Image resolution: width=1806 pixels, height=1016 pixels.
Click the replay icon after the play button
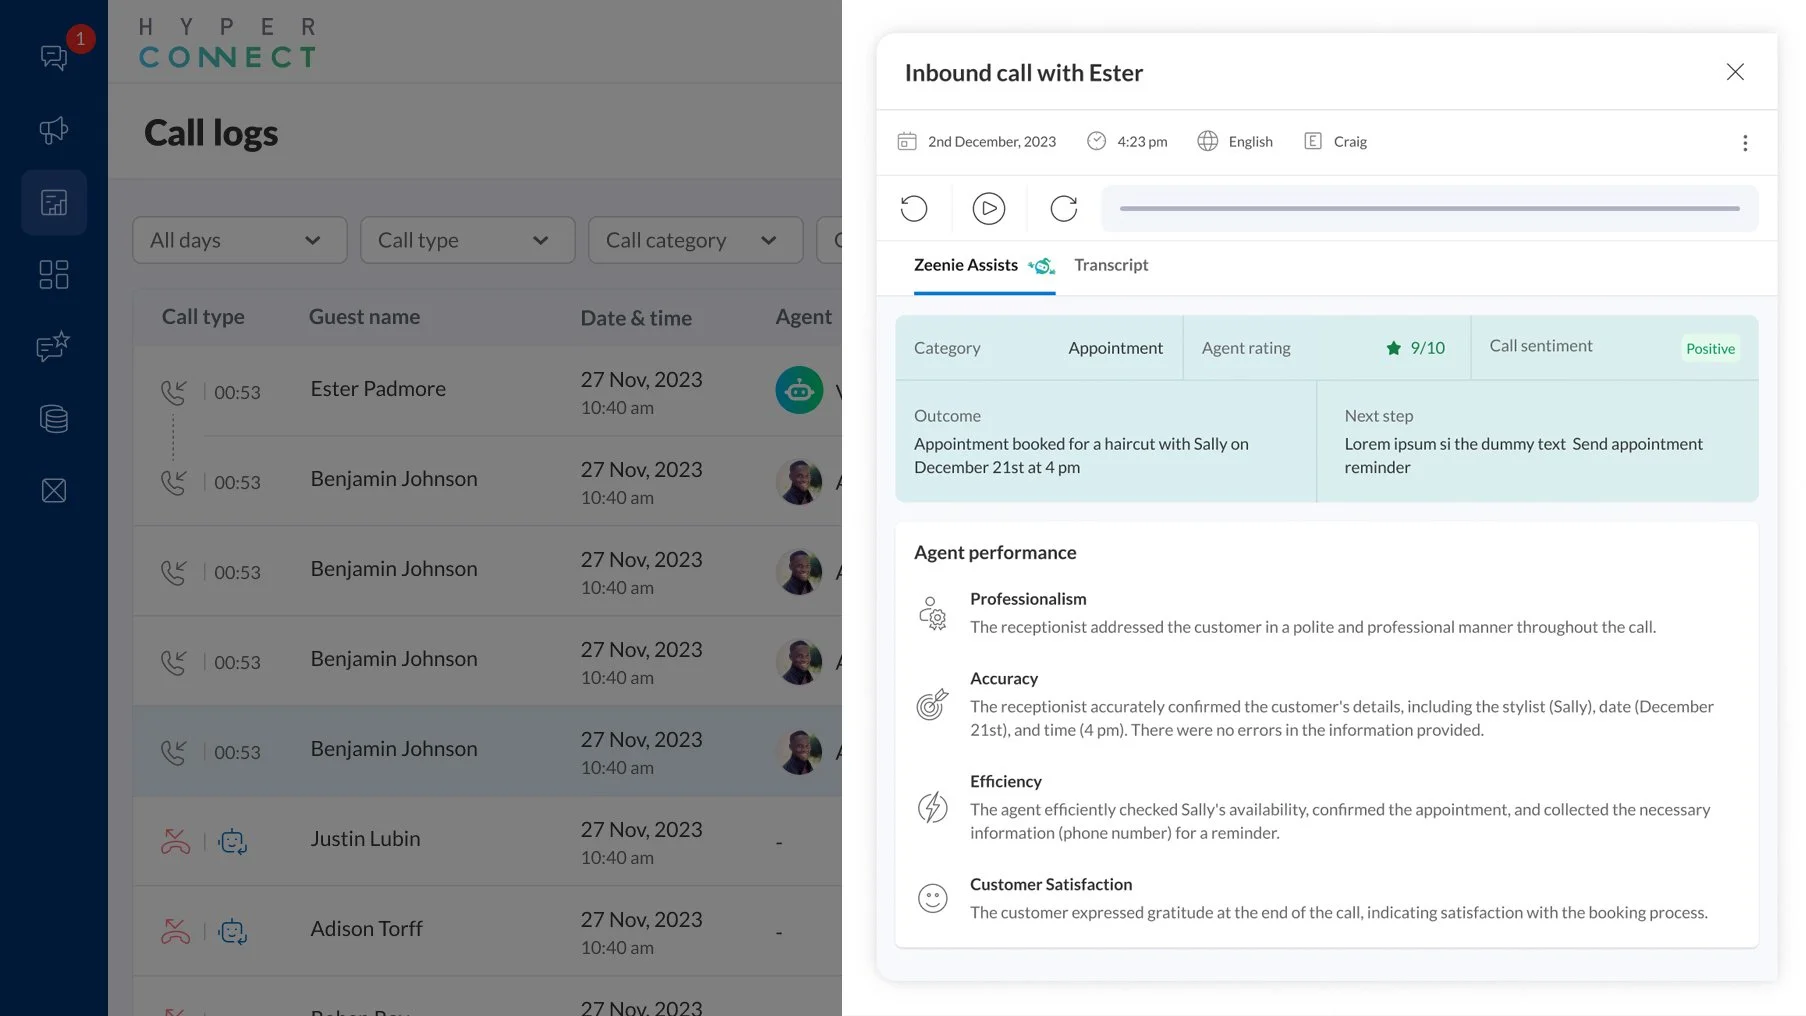point(1064,208)
